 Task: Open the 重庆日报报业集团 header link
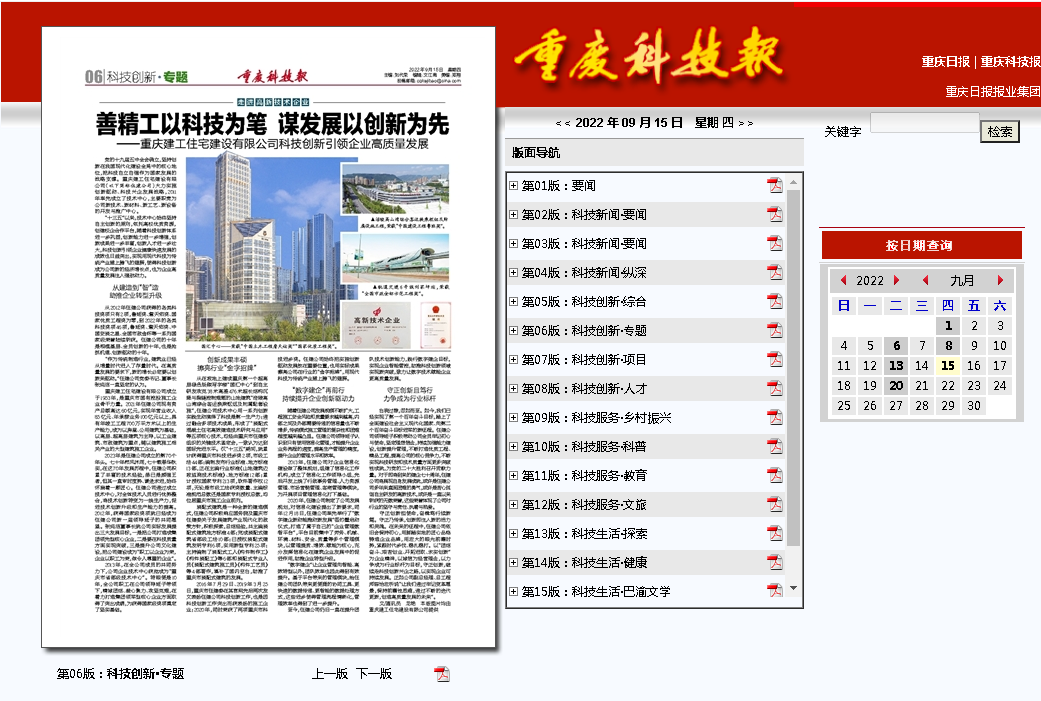993,92
